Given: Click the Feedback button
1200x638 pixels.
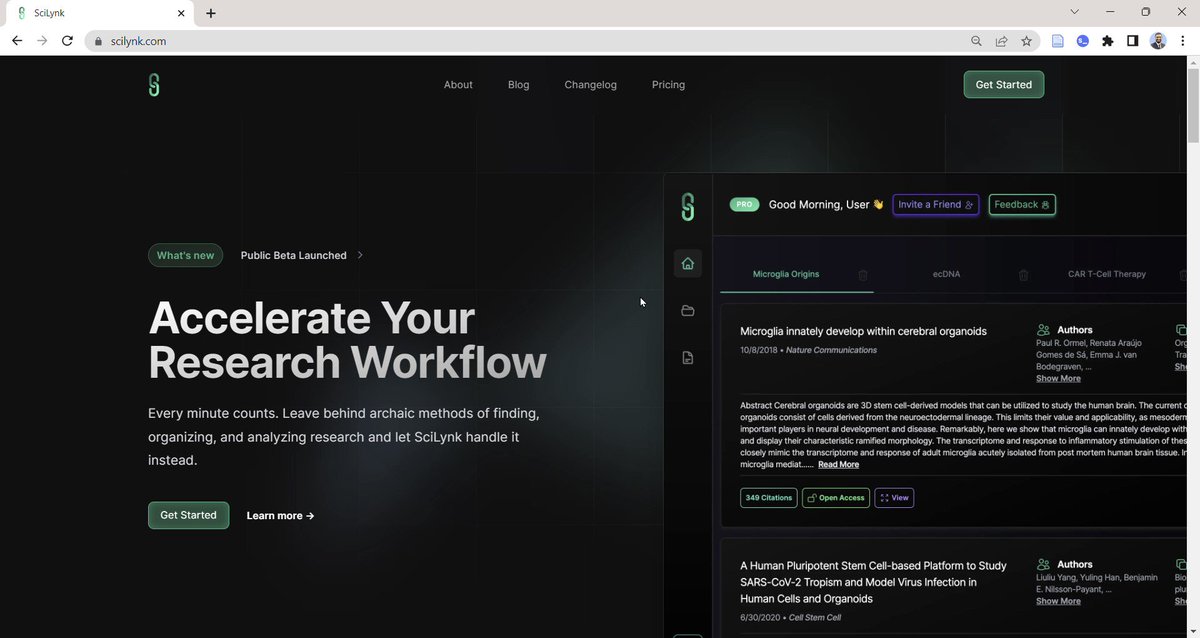Looking at the screenshot, I should [1022, 204].
